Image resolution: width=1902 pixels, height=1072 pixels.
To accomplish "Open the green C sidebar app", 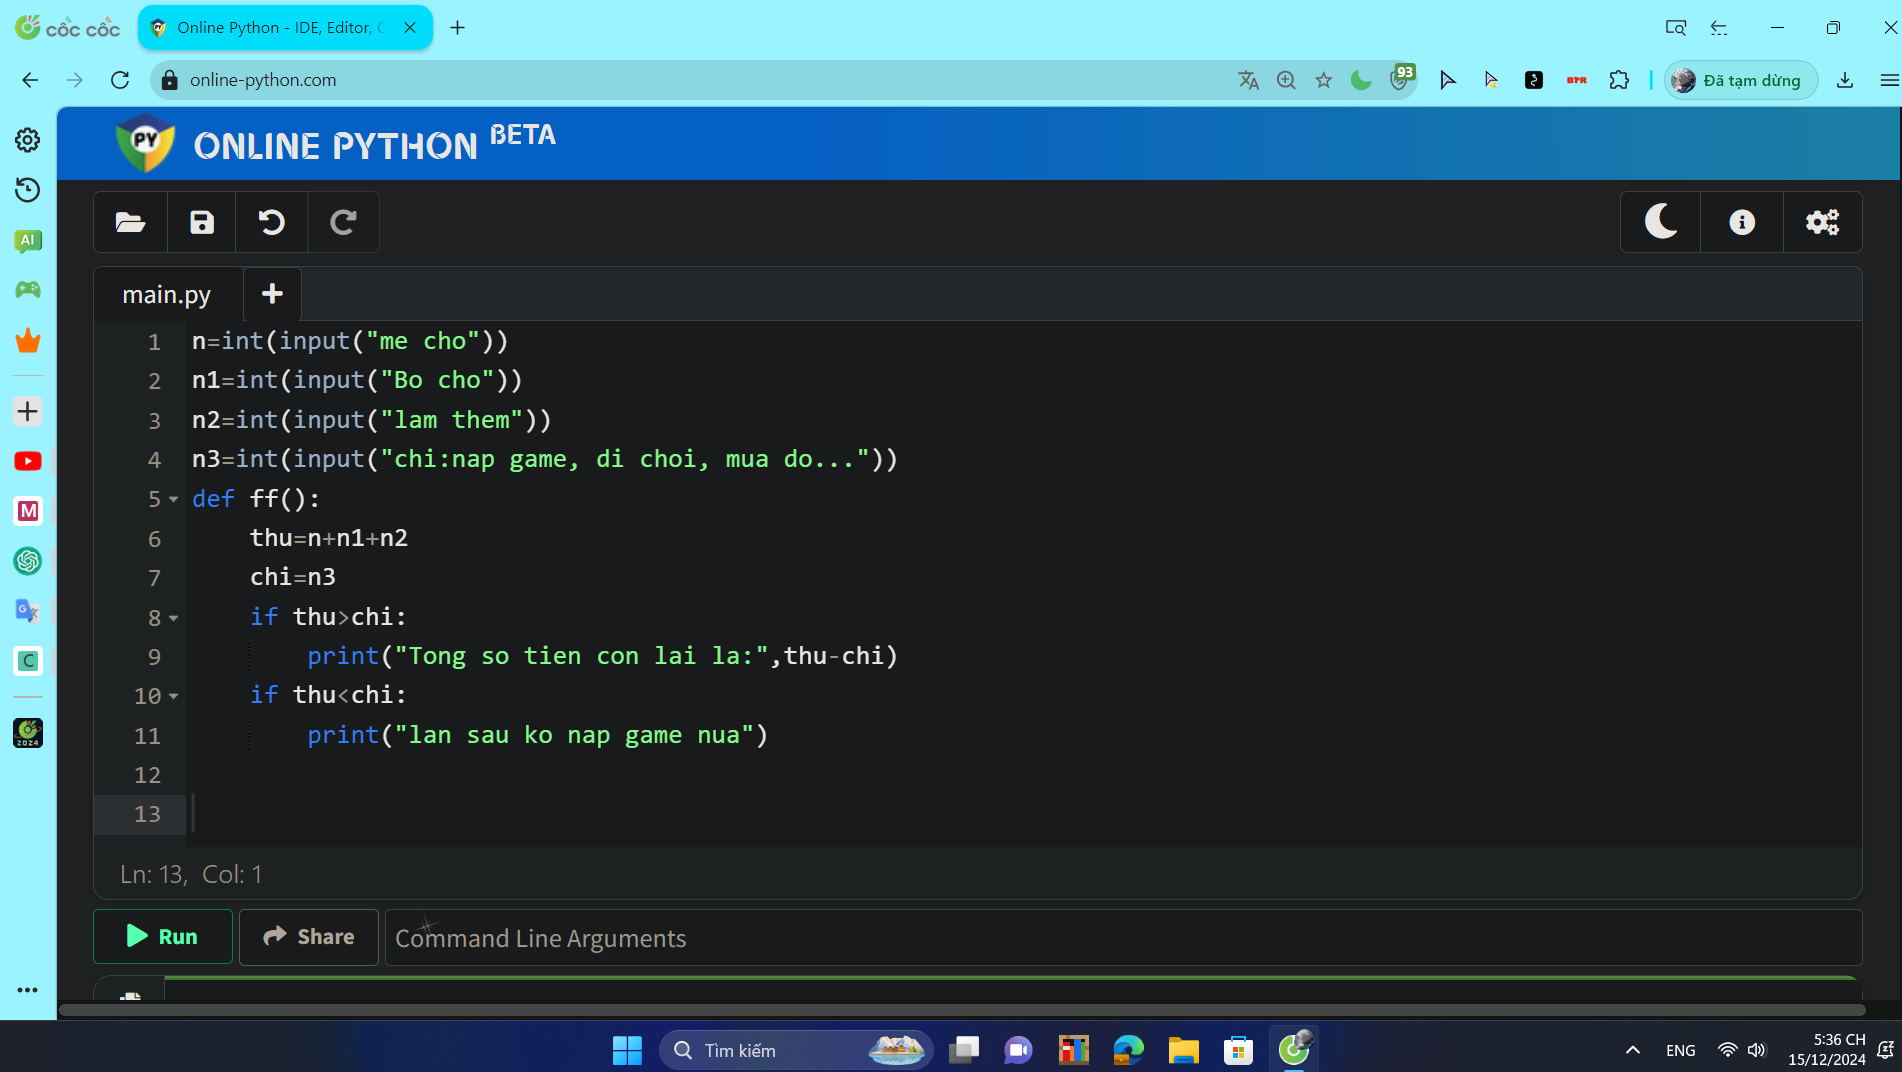I will tap(28, 661).
